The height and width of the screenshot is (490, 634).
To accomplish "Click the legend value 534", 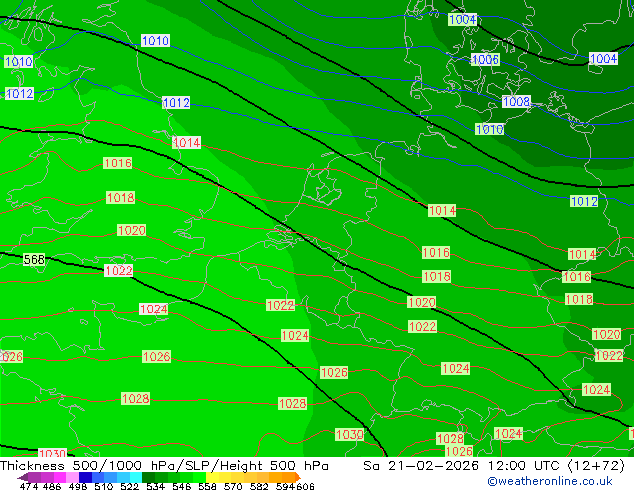I will coord(155,486).
